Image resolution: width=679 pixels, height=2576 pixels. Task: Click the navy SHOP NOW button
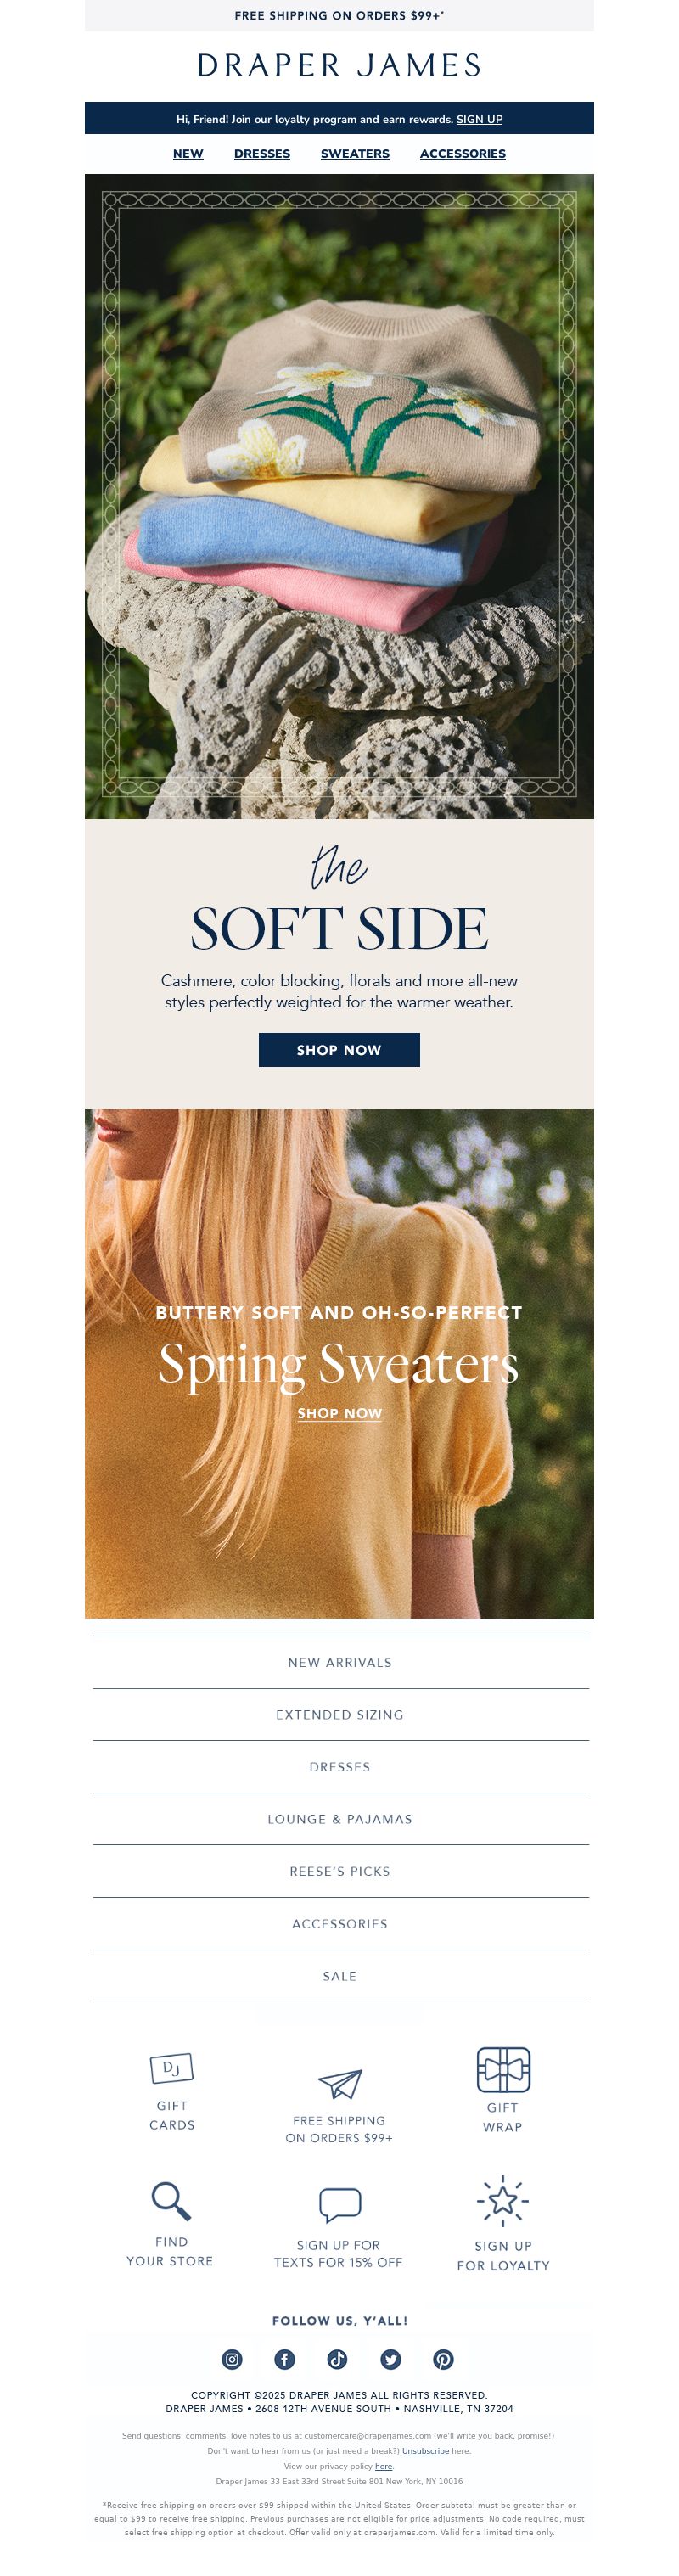coord(339,1050)
